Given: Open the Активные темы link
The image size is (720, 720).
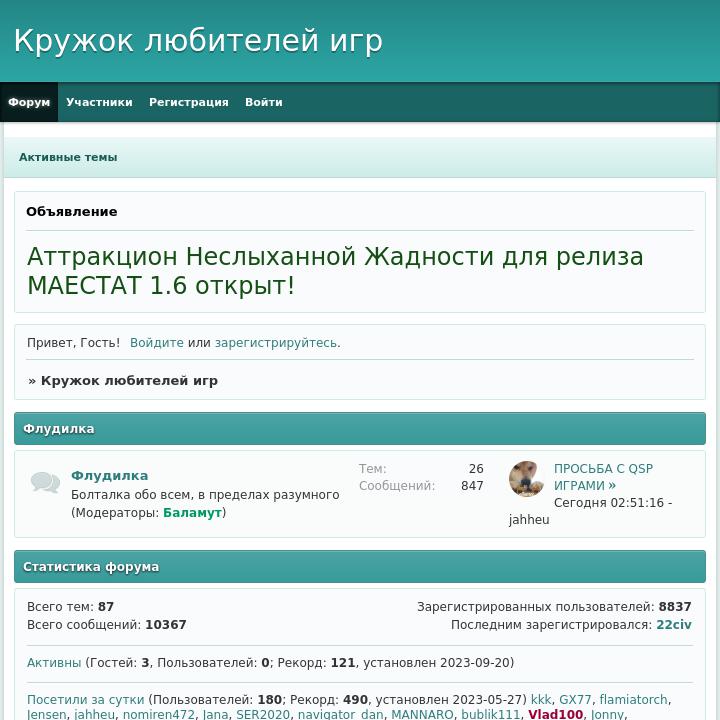Looking at the screenshot, I should pos(68,157).
